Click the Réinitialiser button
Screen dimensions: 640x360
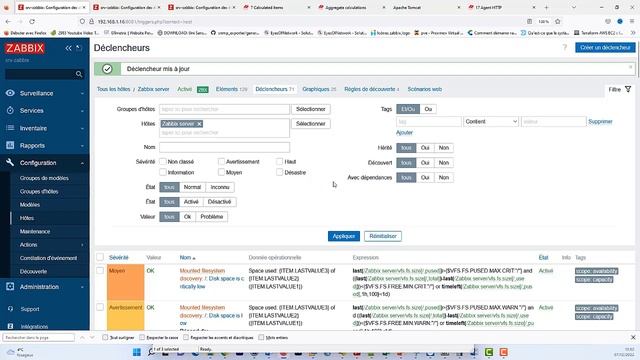[x=383, y=236]
